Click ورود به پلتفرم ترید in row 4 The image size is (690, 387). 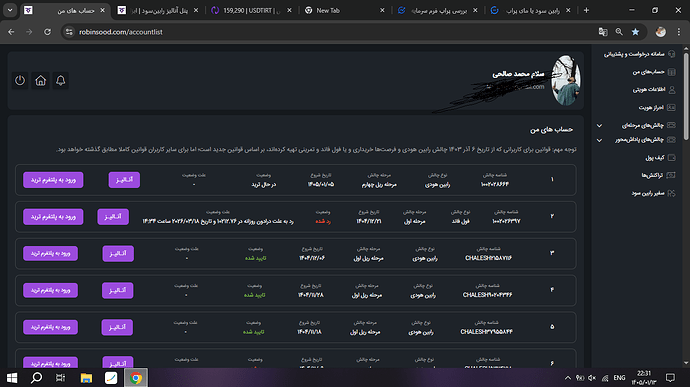pos(51,291)
